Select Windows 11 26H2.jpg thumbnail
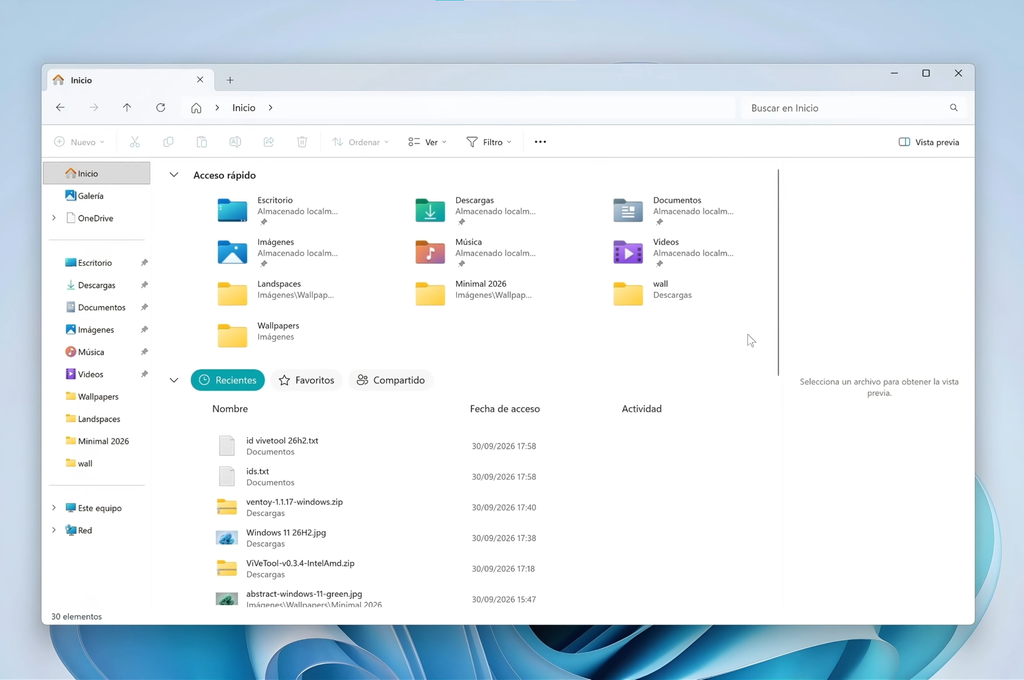The height and width of the screenshot is (680, 1024). pyautogui.click(x=227, y=538)
